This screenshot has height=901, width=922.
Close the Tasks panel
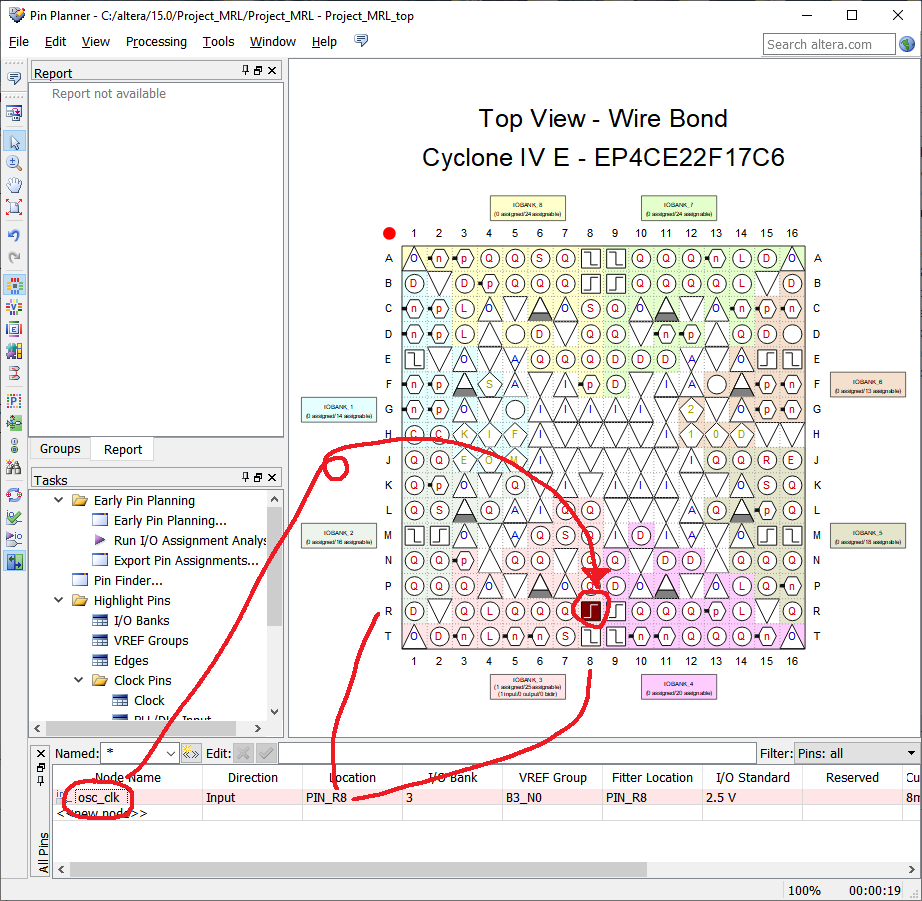[x=272, y=478]
